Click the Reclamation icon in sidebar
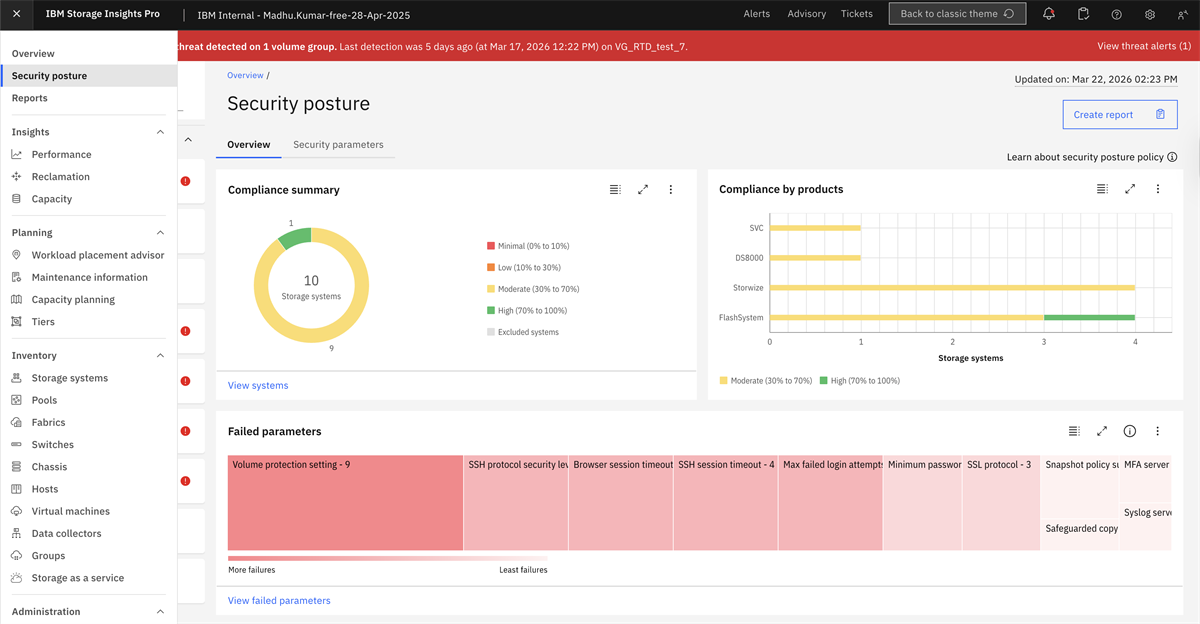The height and width of the screenshot is (624, 1200). [16, 176]
